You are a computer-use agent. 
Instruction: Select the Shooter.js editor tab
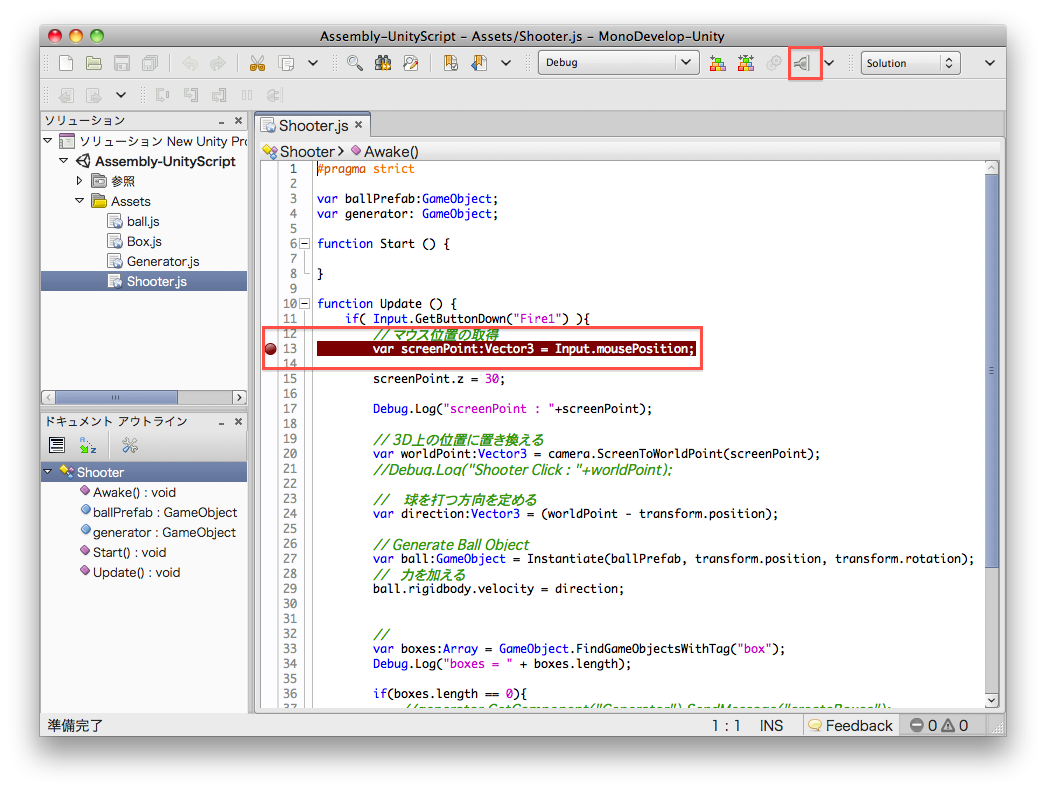(314, 125)
